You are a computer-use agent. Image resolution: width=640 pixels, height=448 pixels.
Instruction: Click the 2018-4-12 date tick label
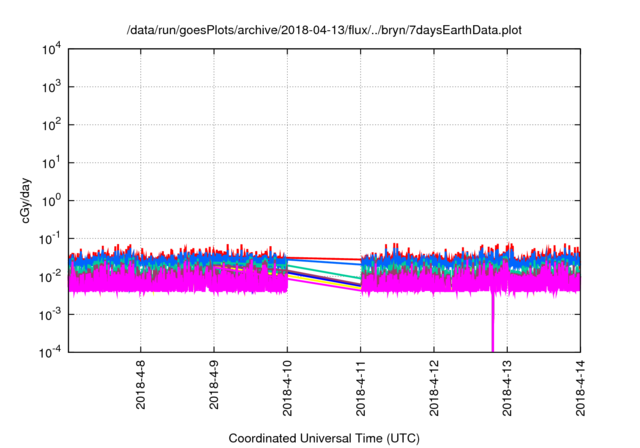pos(434,388)
